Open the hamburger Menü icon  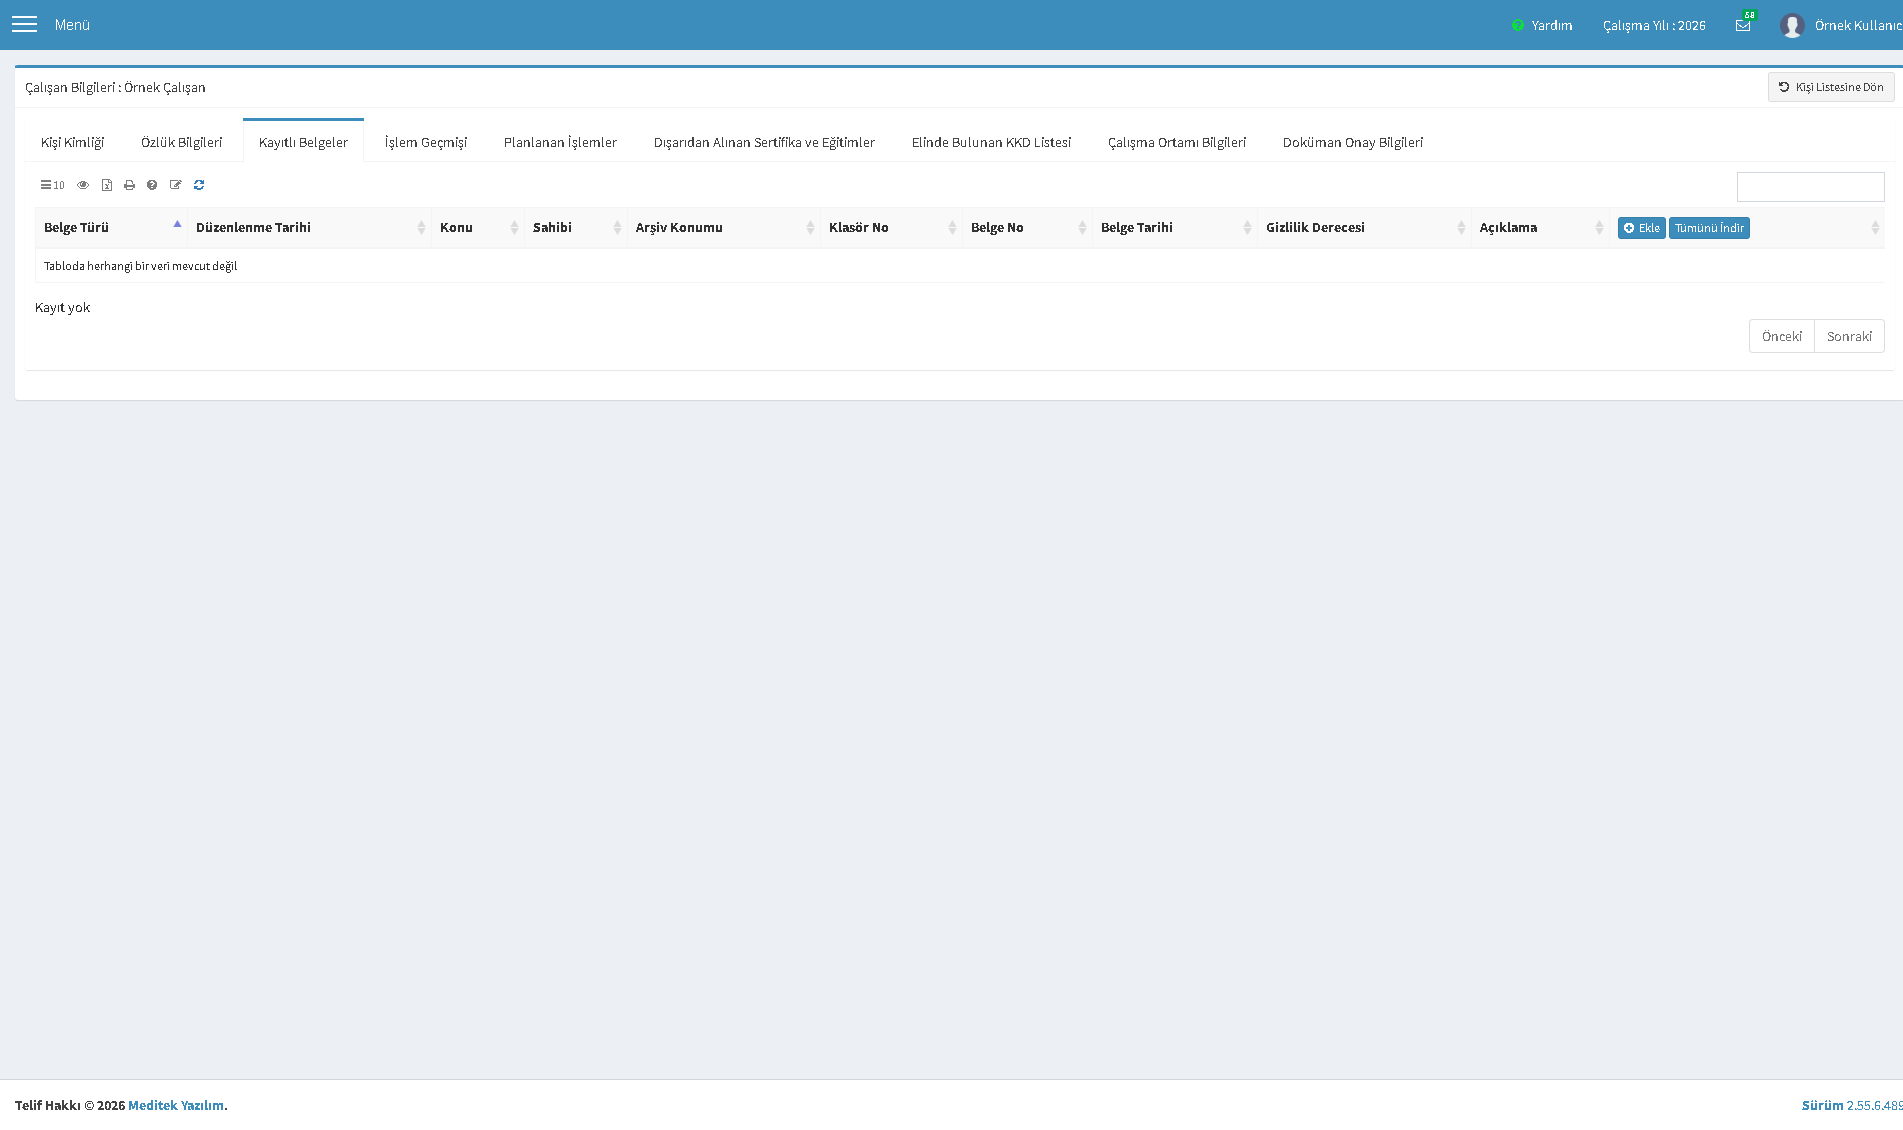point(24,24)
